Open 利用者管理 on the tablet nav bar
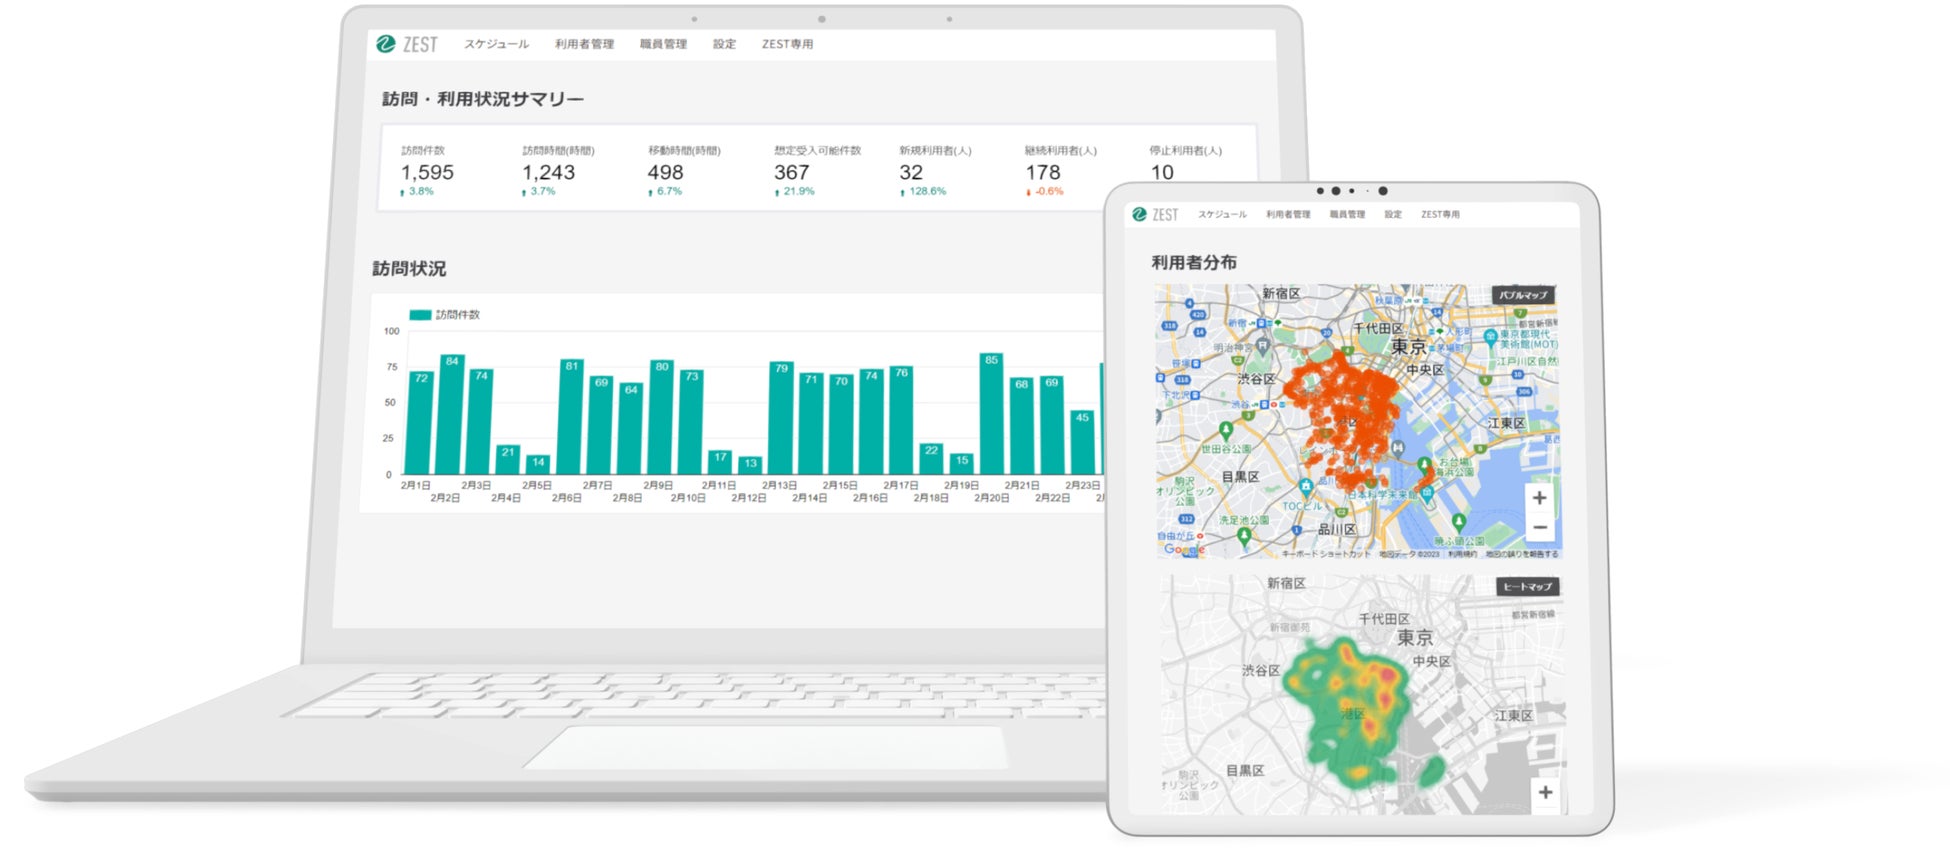 pos(1287,214)
